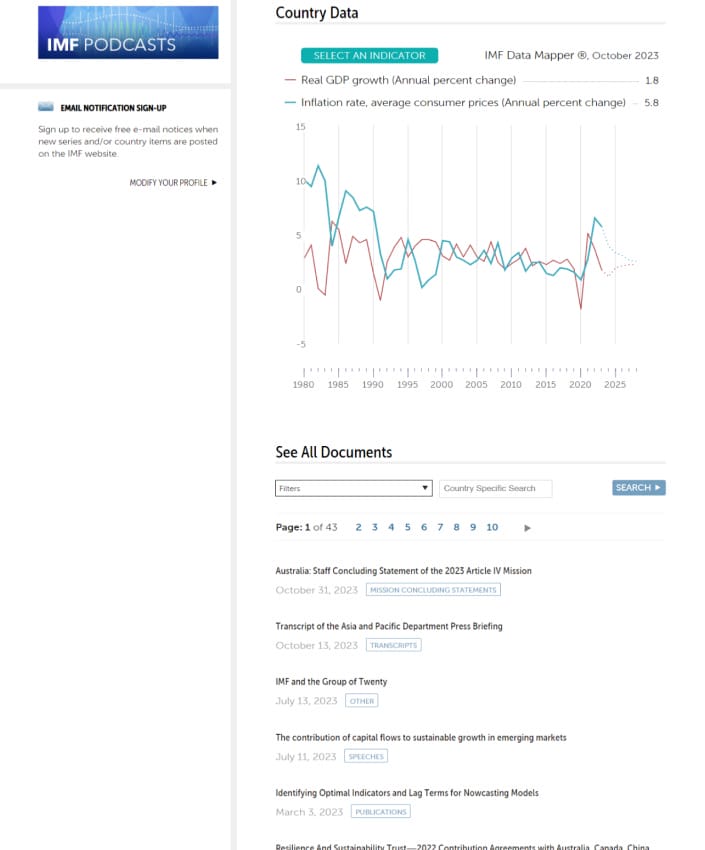Viewport: 705px width, 850px height.
Task: Click inside the Country Specific Search field
Action: [x=497, y=487]
